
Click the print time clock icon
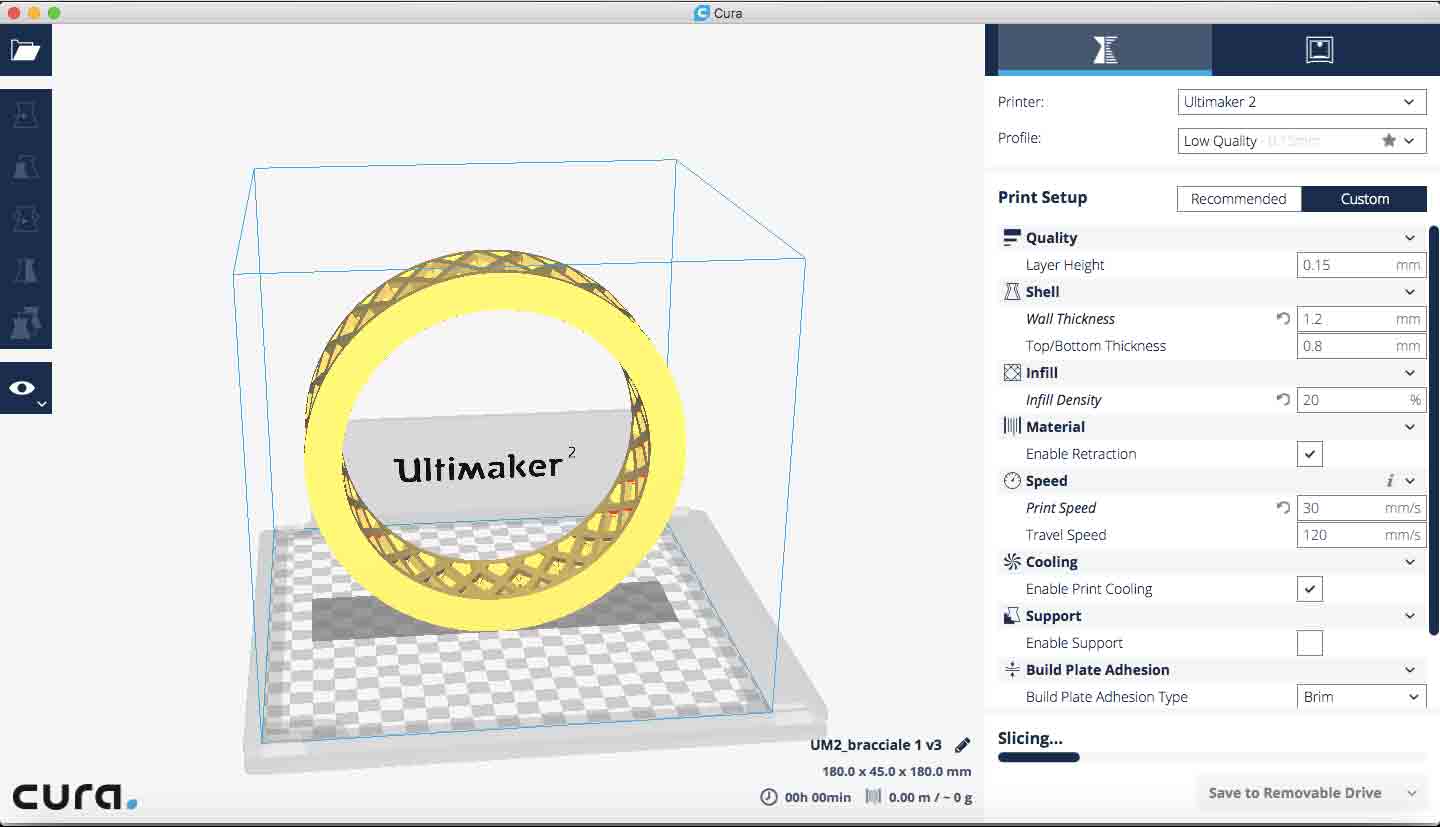coord(768,797)
